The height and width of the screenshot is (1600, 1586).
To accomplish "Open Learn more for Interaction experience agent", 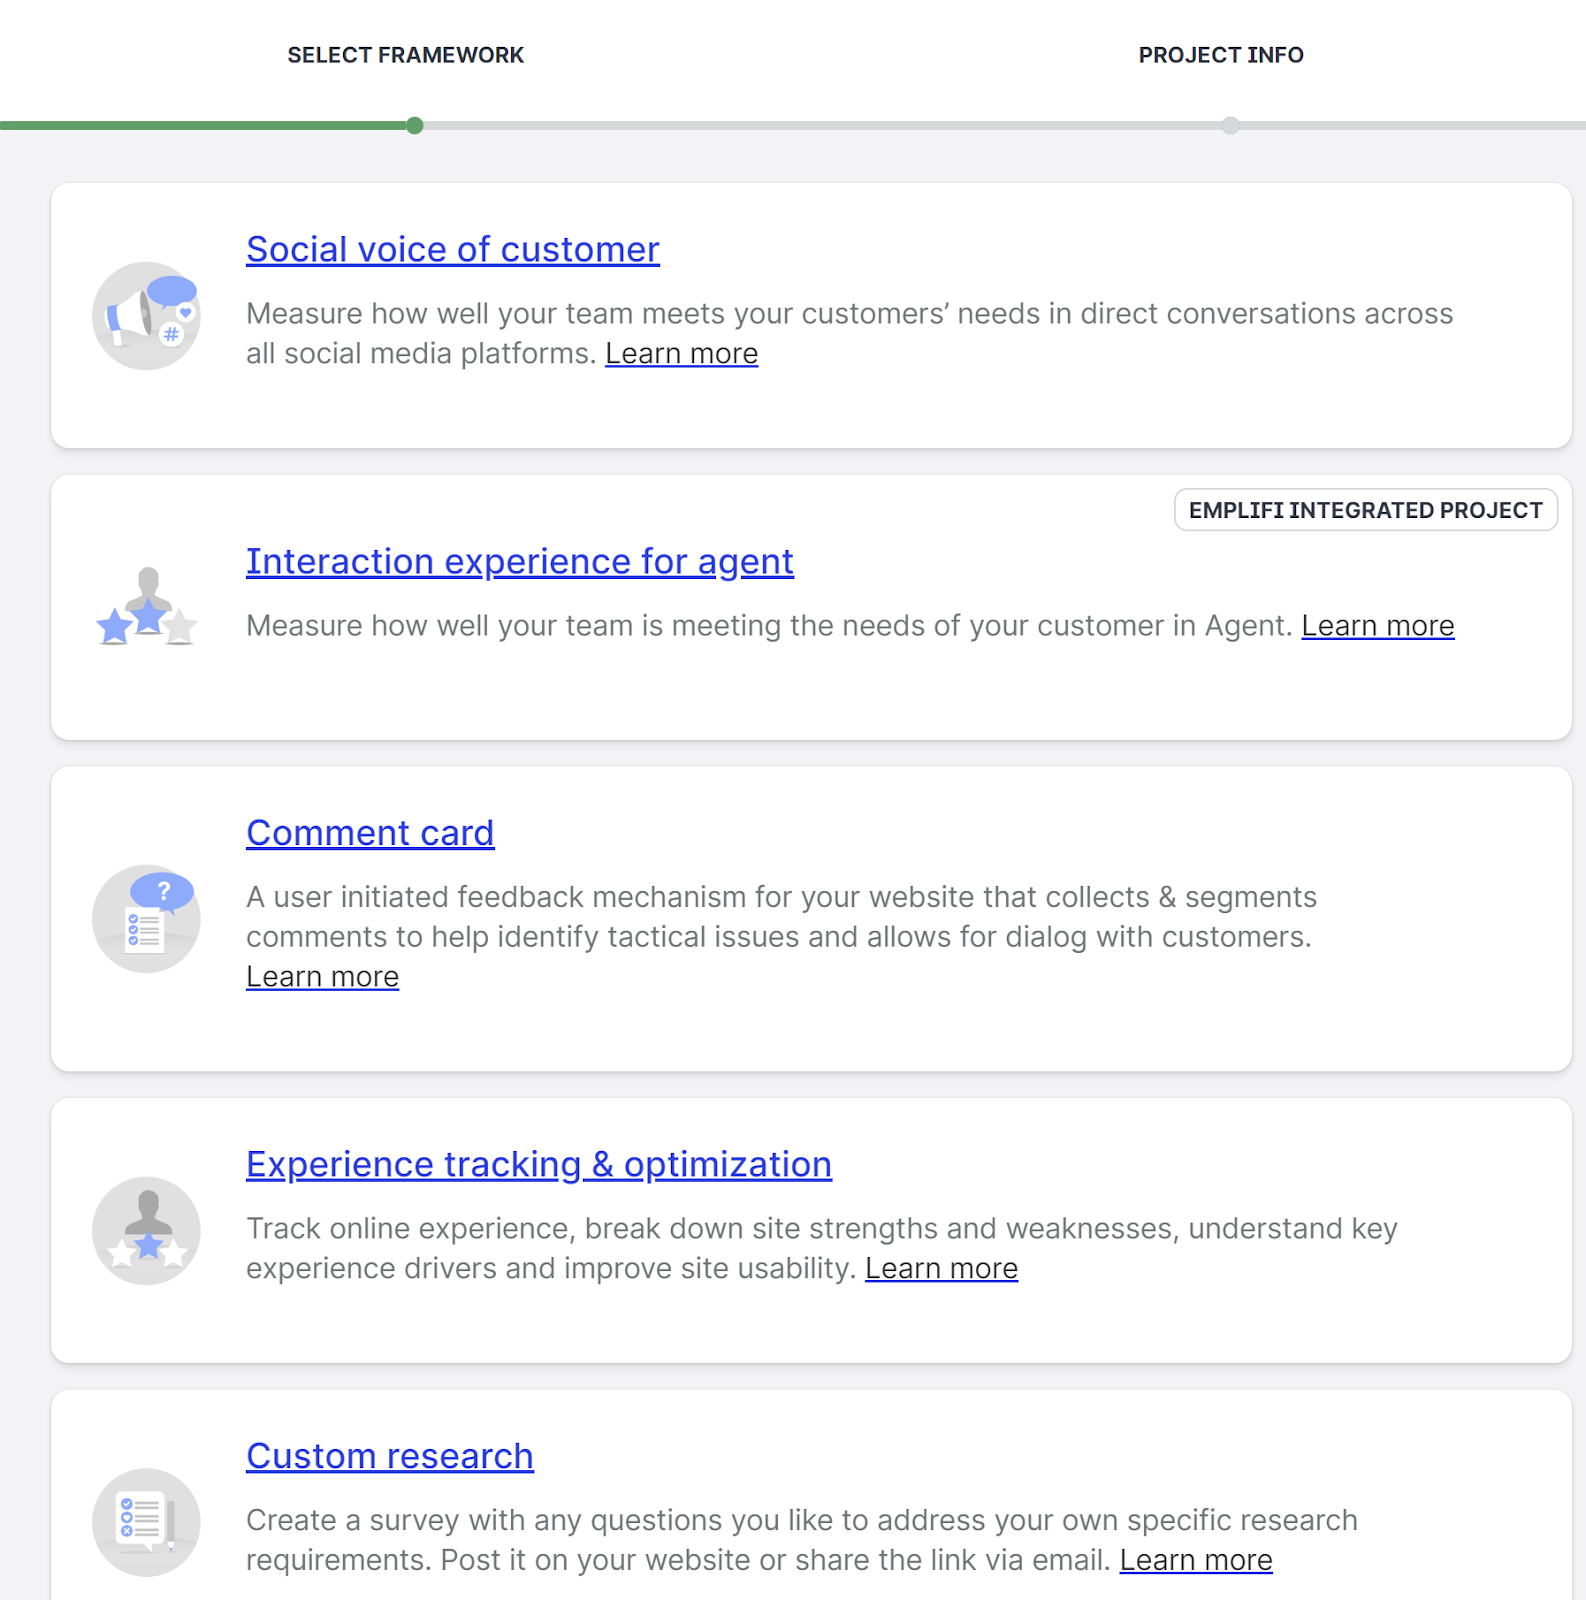I will tap(1378, 626).
